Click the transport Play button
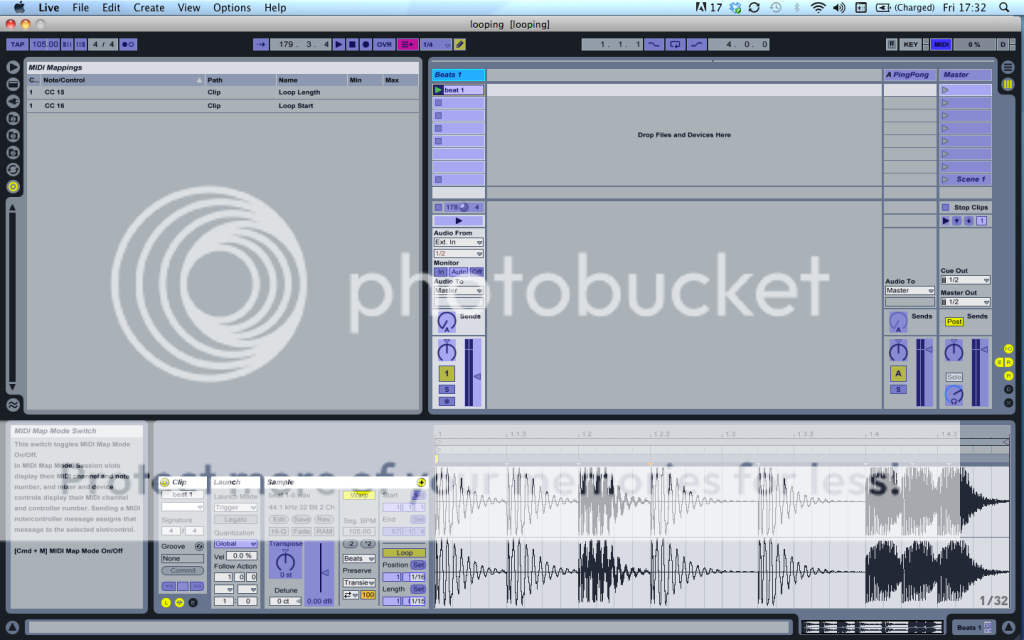Image resolution: width=1024 pixels, height=640 pixels. click(x=338, y=44)
